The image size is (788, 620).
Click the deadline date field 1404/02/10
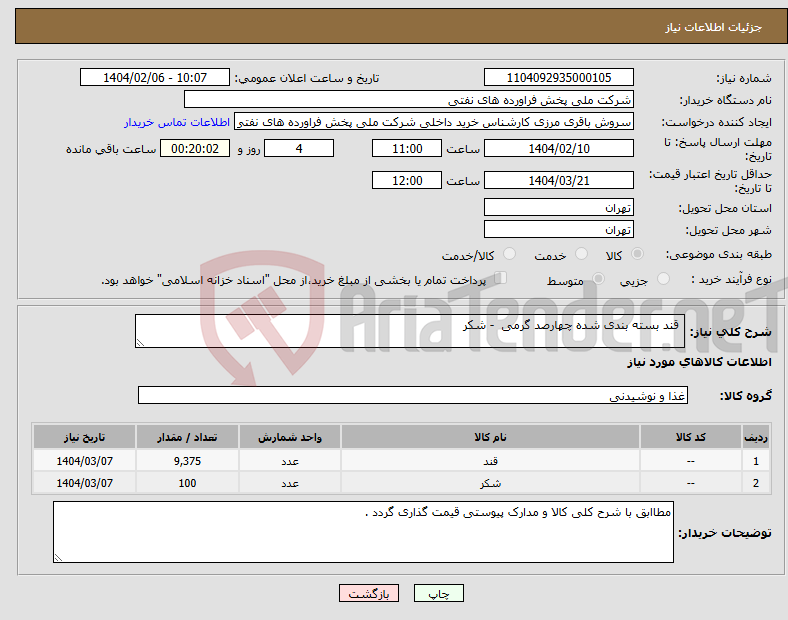tap(558, 148)
